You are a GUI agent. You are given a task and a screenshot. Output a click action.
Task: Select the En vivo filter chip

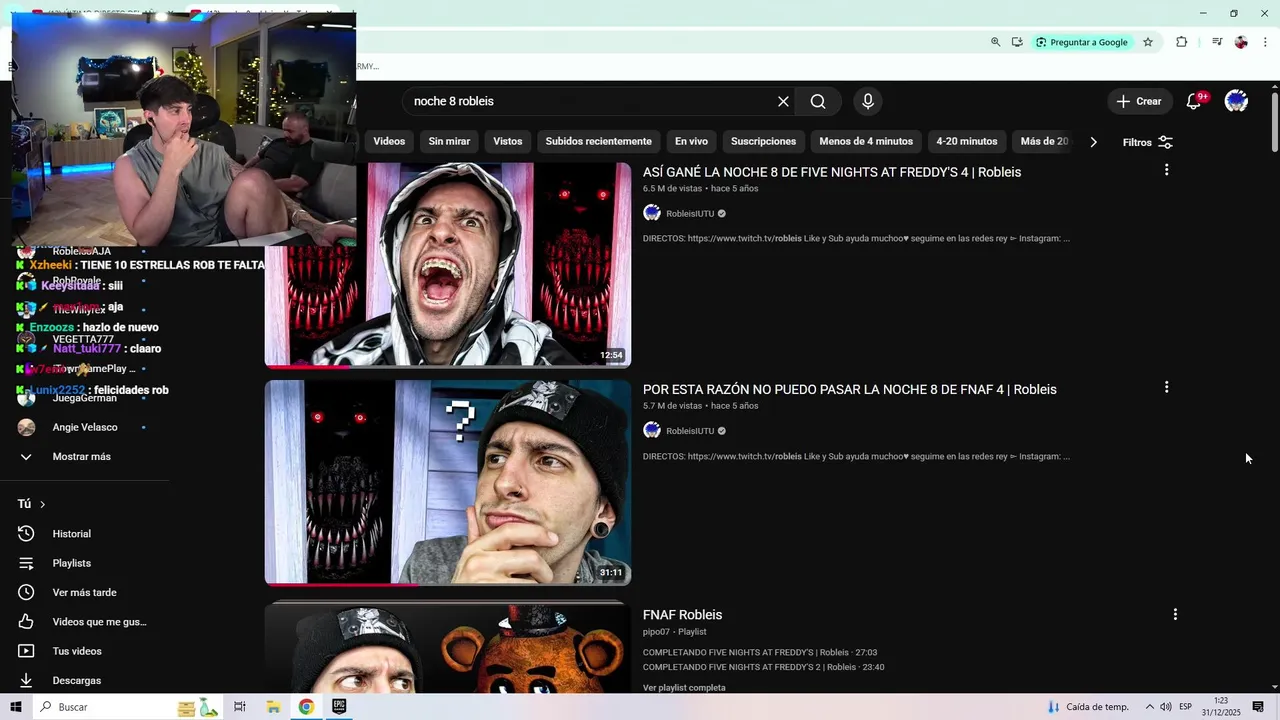point(691,141)
